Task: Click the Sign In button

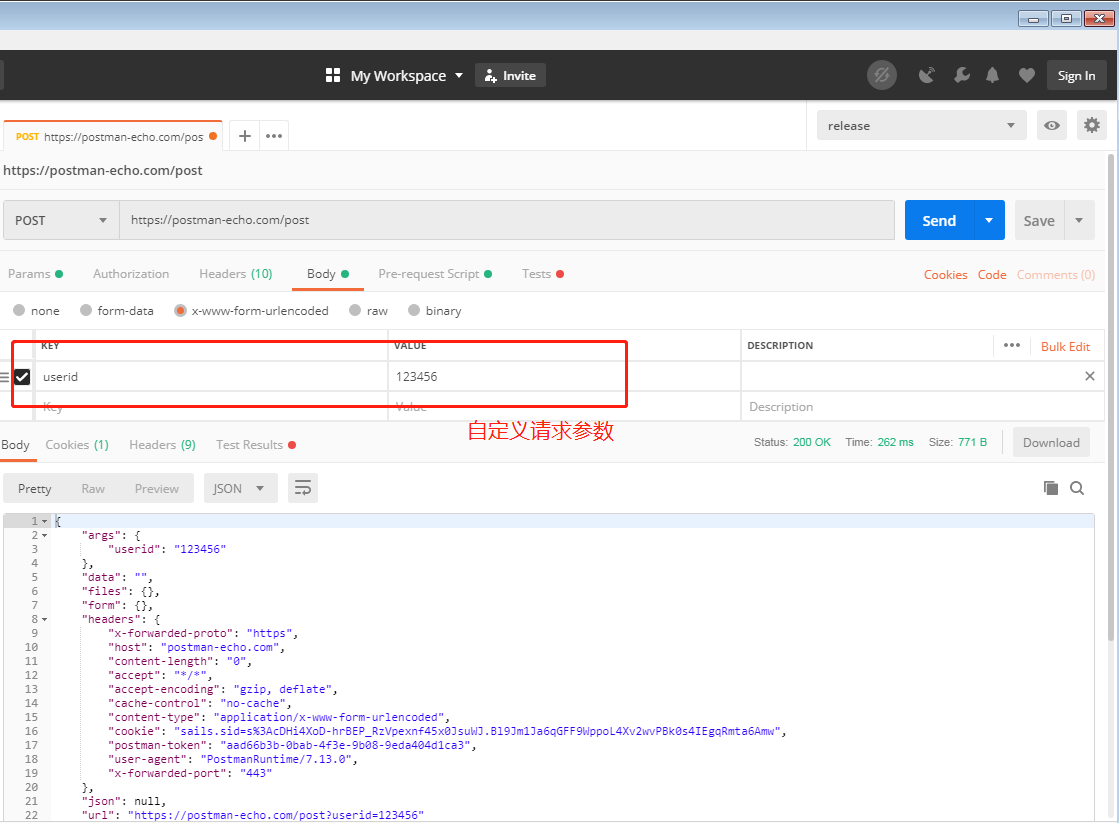Action: tap(1076, 76)
